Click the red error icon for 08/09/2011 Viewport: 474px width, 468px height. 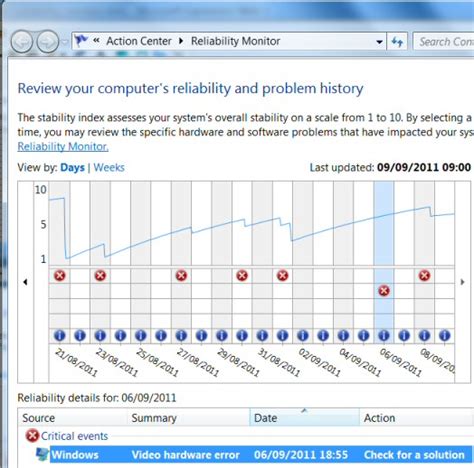tap(424, 276)
